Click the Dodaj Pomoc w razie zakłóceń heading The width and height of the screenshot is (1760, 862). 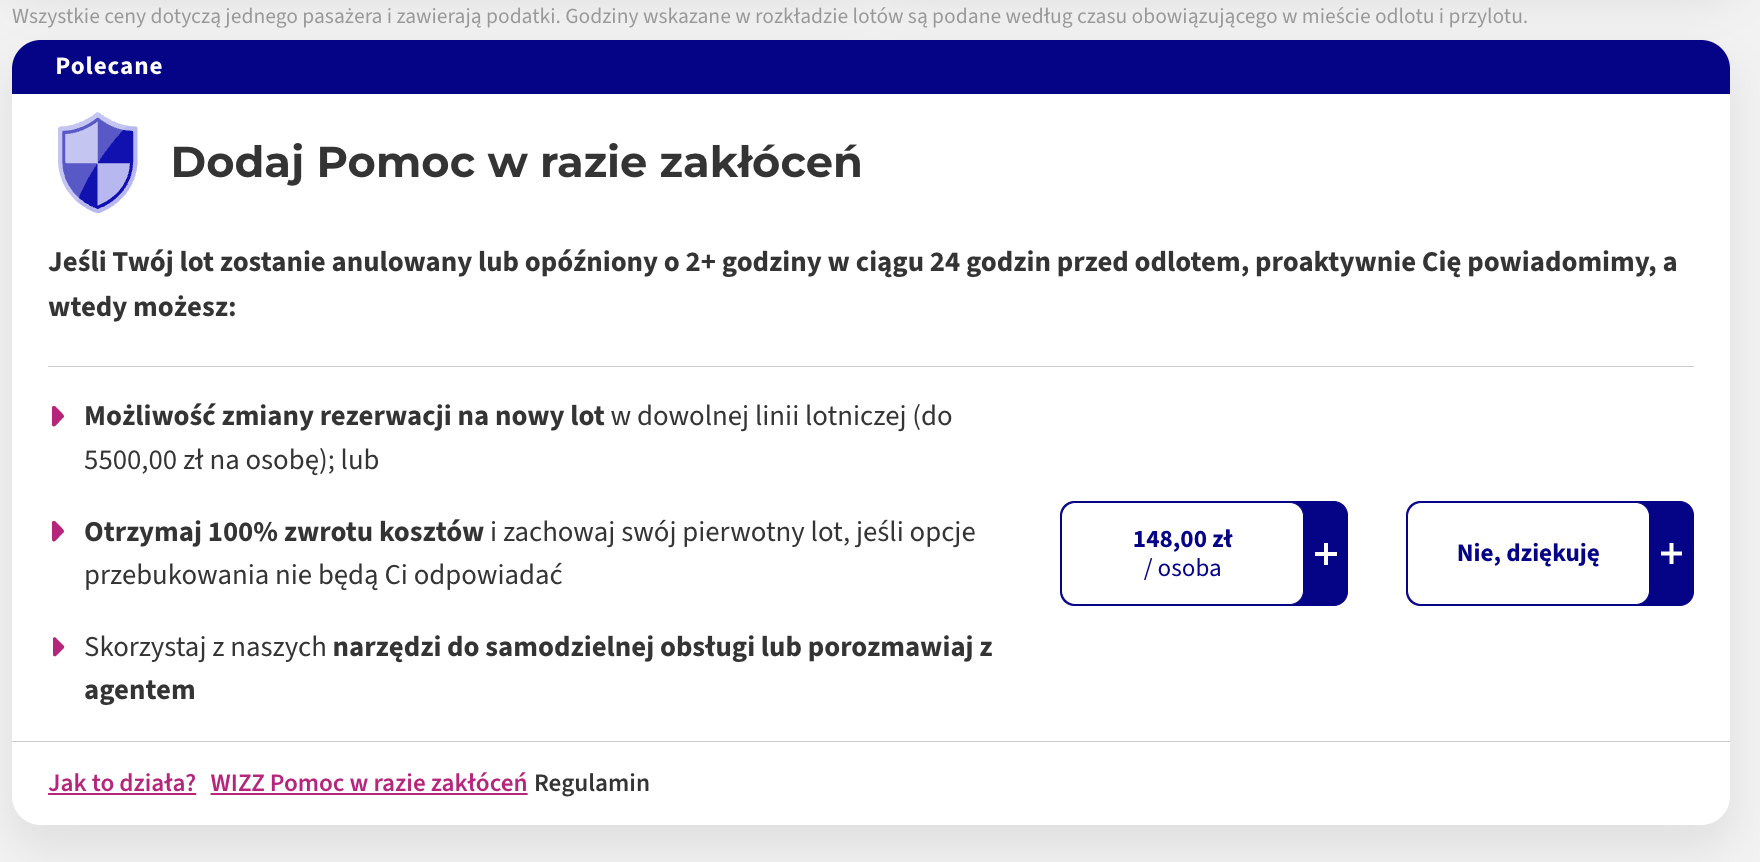click(x=516, y=162)
